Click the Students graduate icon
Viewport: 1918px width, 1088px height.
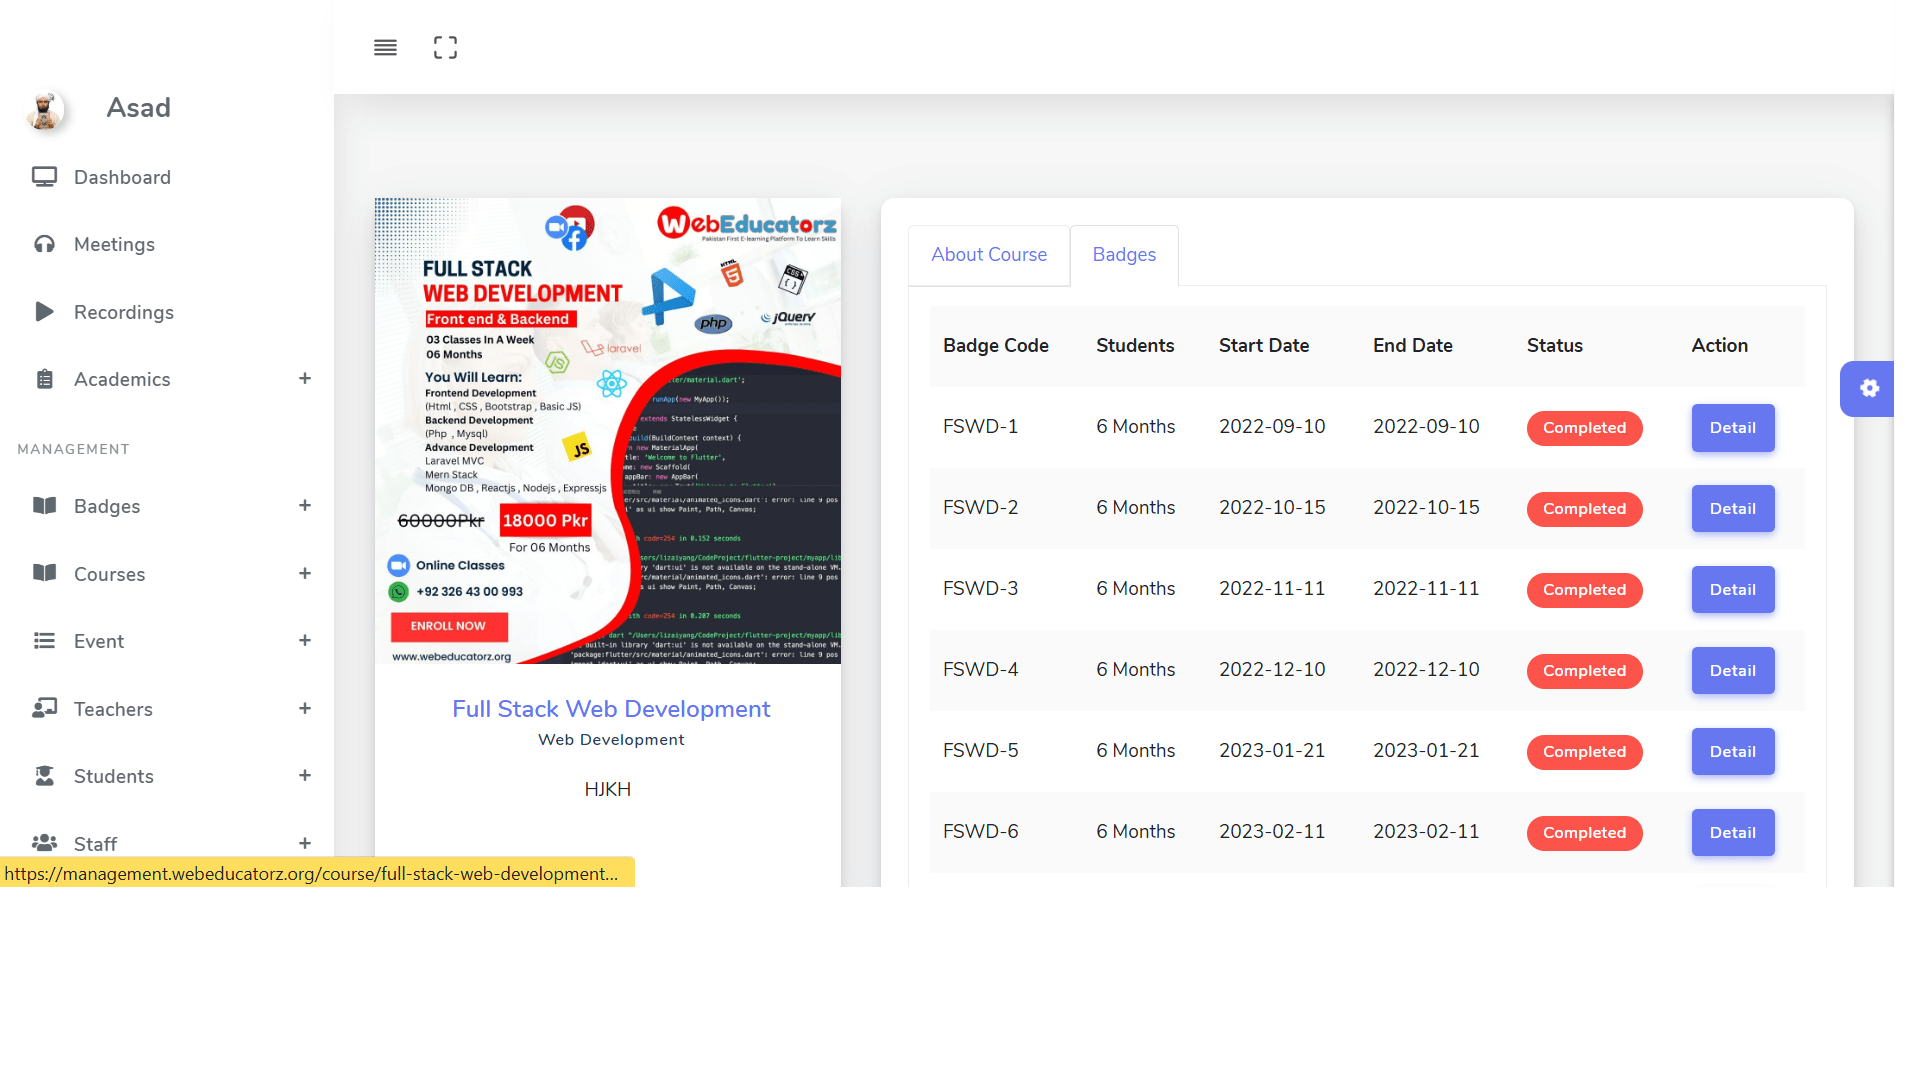pyautogui.click(x=44, y=775)
